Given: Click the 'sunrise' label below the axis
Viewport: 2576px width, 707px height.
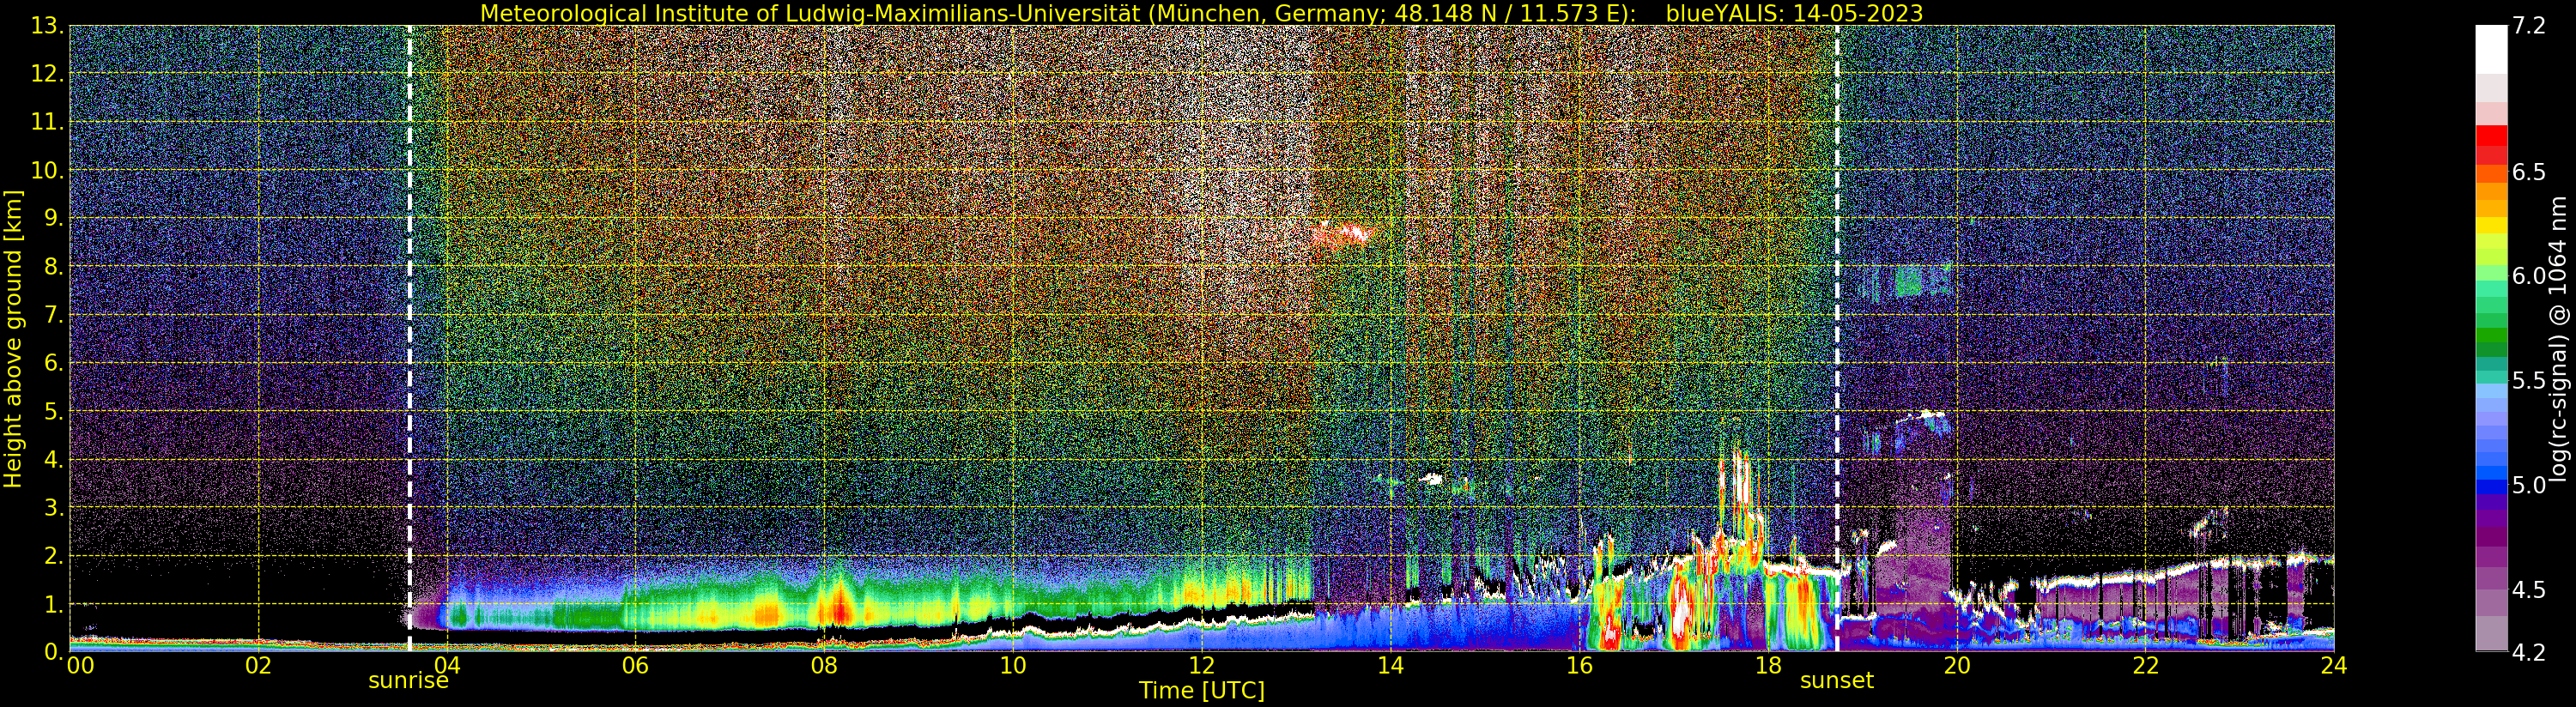Looking at the screenshot, I should click(x=408, y=681).
